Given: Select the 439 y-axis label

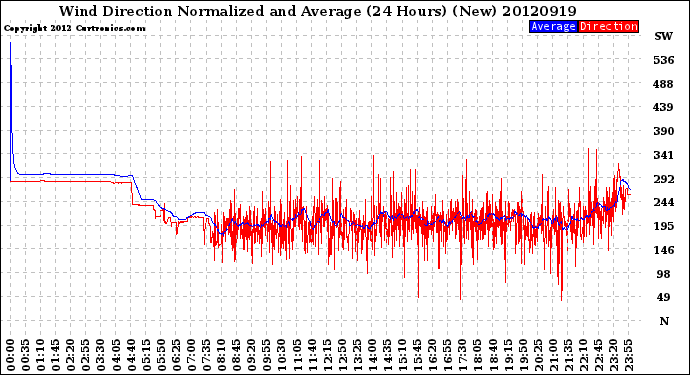Looking at the screenshot, I should point(664,107).
